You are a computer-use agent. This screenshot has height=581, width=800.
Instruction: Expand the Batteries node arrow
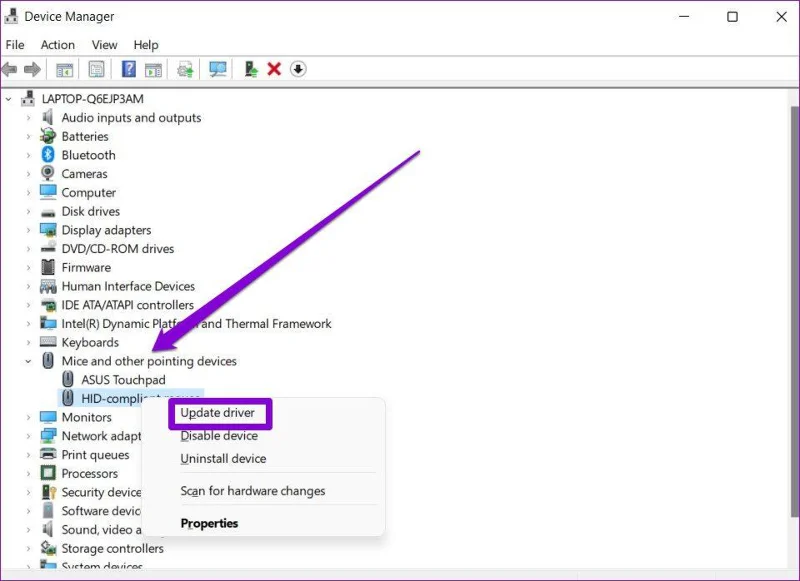click(29, 136)
